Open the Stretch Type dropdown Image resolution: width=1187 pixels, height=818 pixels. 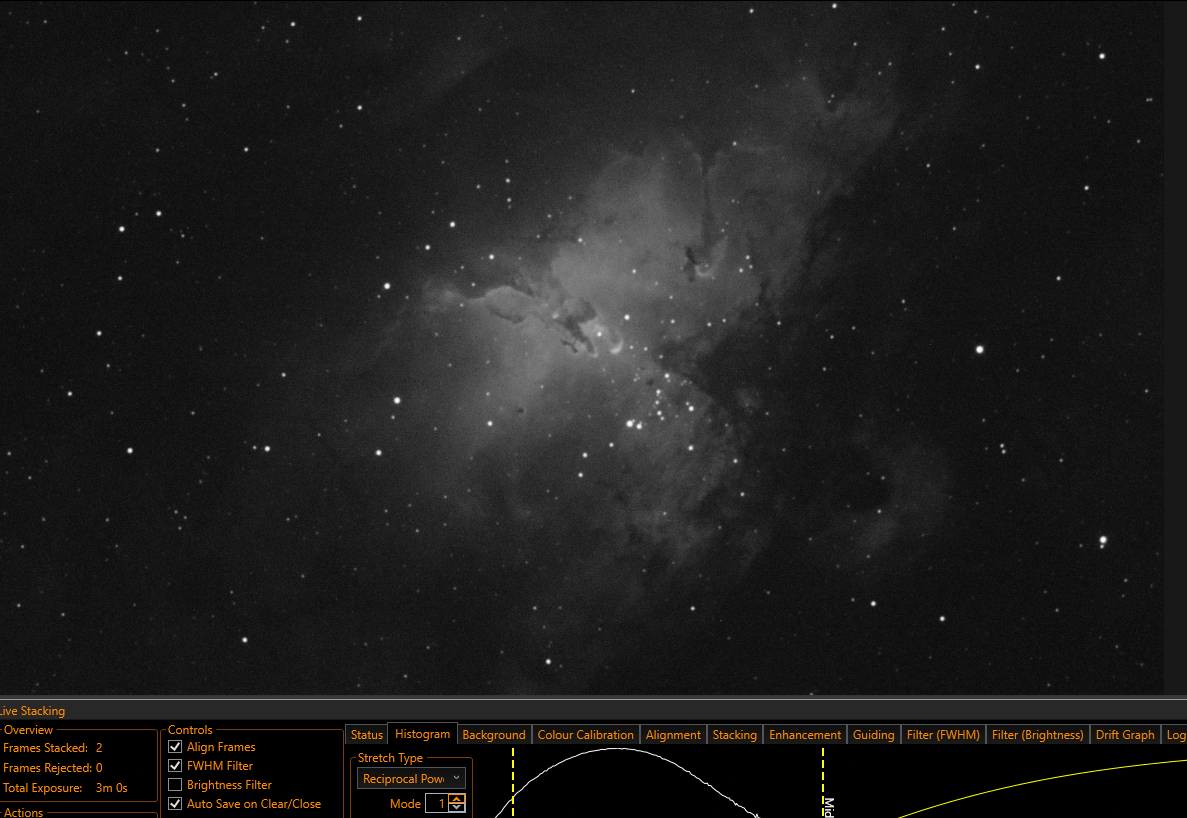pyautogui.click(x=411, y=779)
